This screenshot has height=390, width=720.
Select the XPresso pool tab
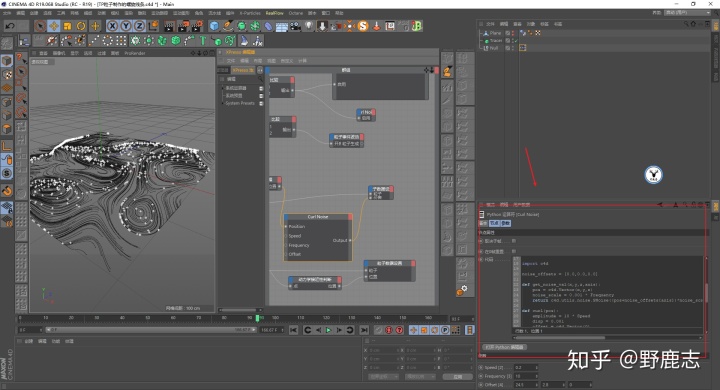tap(243, 70)
